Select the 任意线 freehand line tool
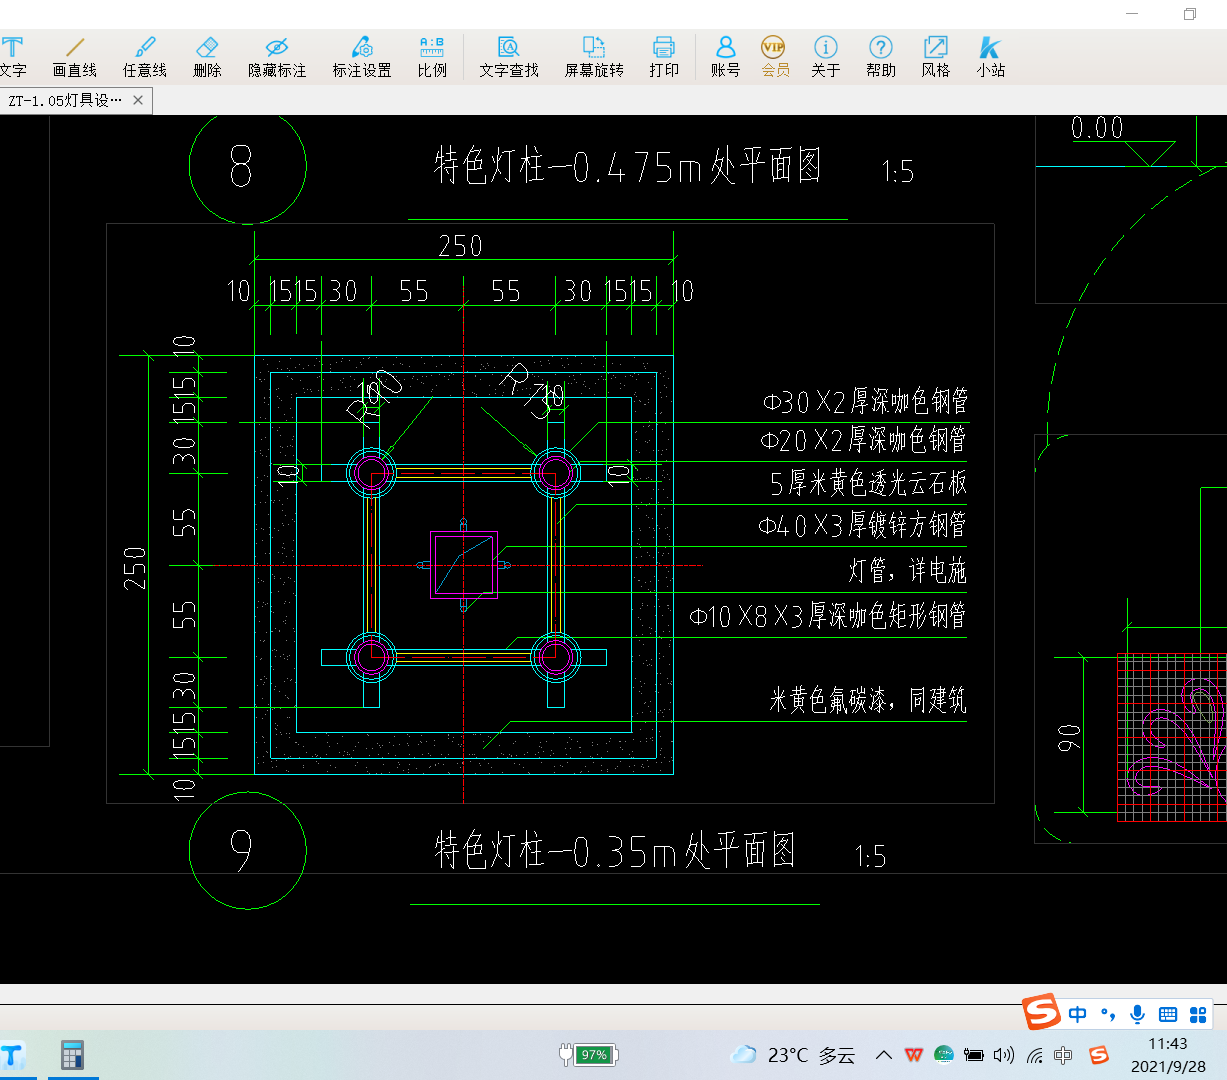Screen dimensions: 1227x1080 pos(145,57)
